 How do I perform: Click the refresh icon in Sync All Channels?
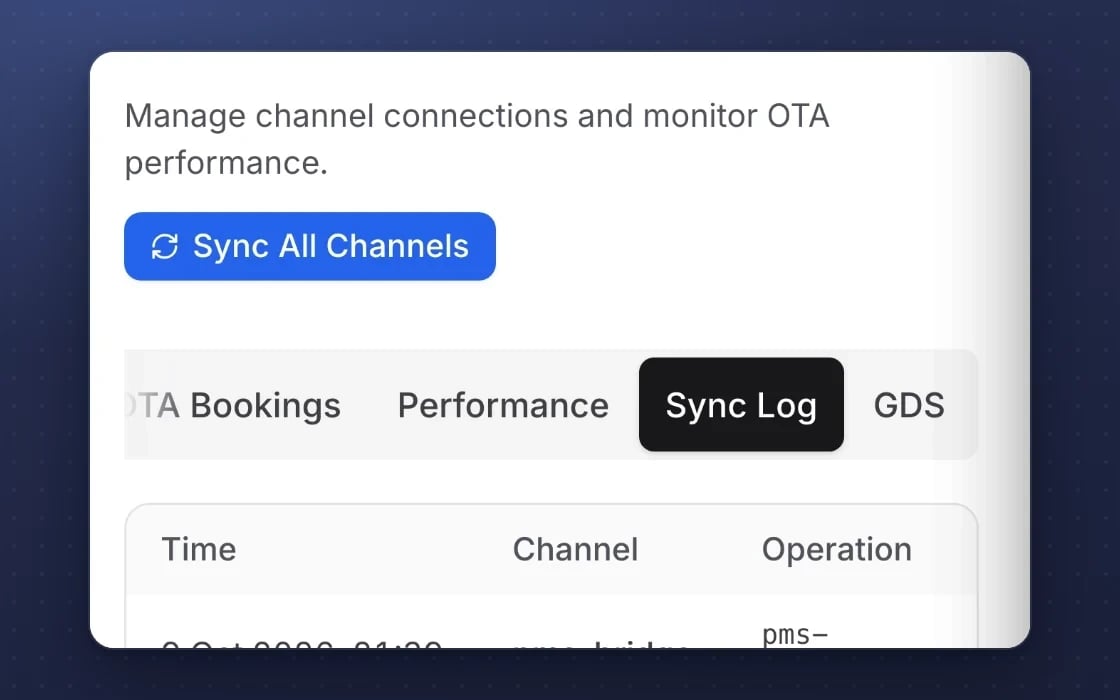pos(164,246)
